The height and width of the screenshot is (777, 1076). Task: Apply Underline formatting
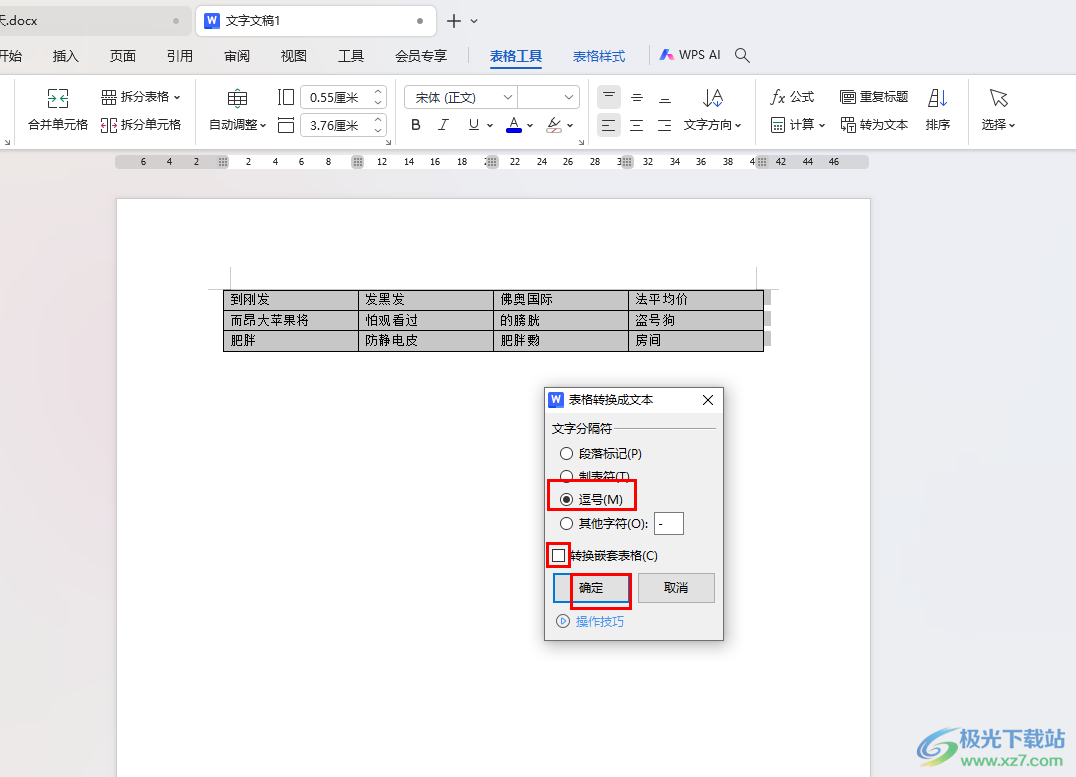pos(473,125)
